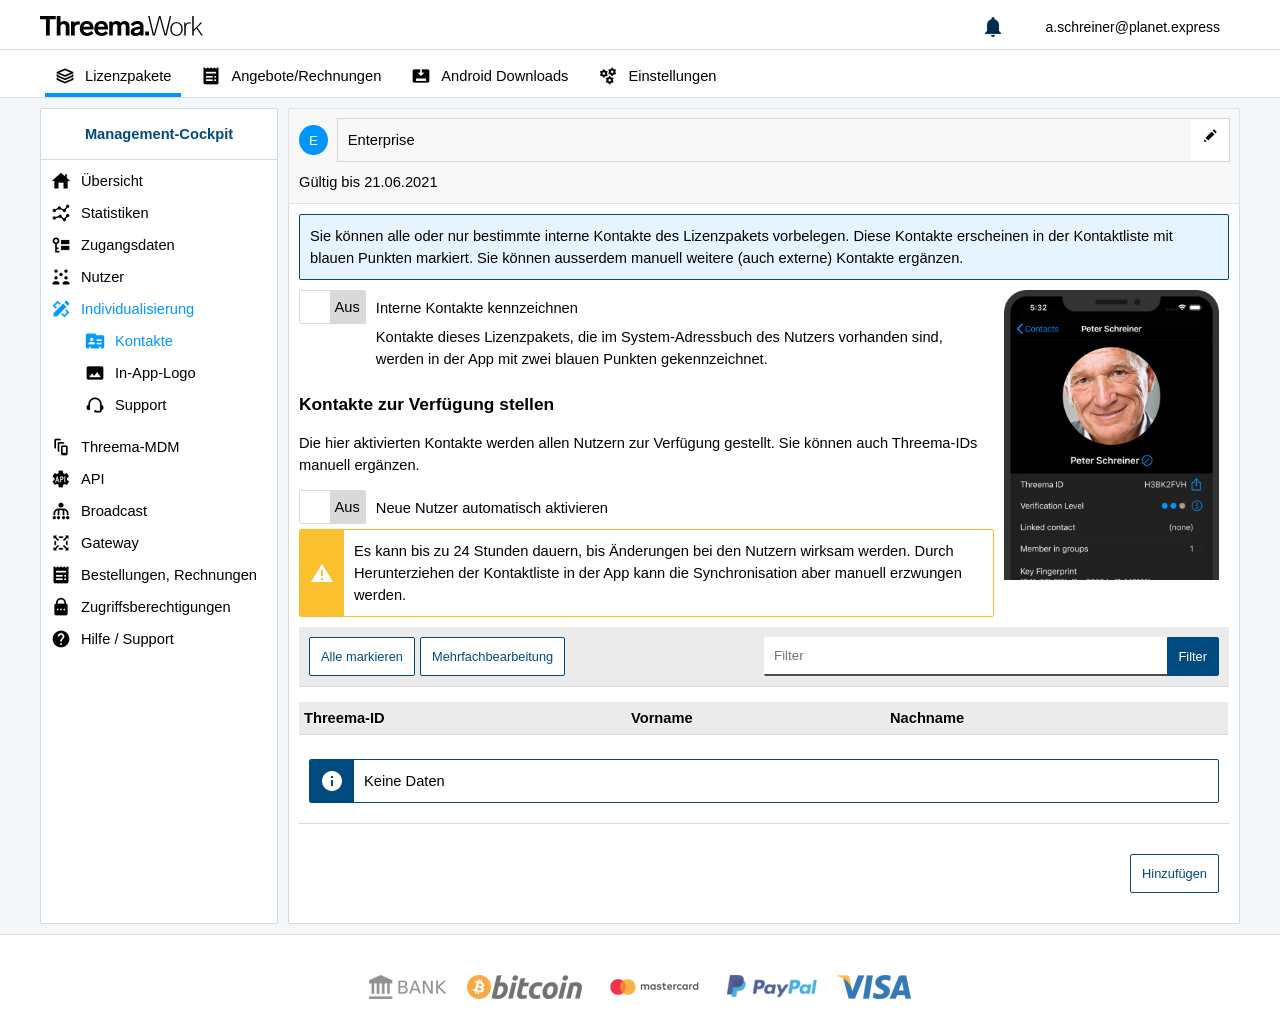Click the notification bell icon
The width and height of the screenshot is (1280, 1024).
pos(993,27)
